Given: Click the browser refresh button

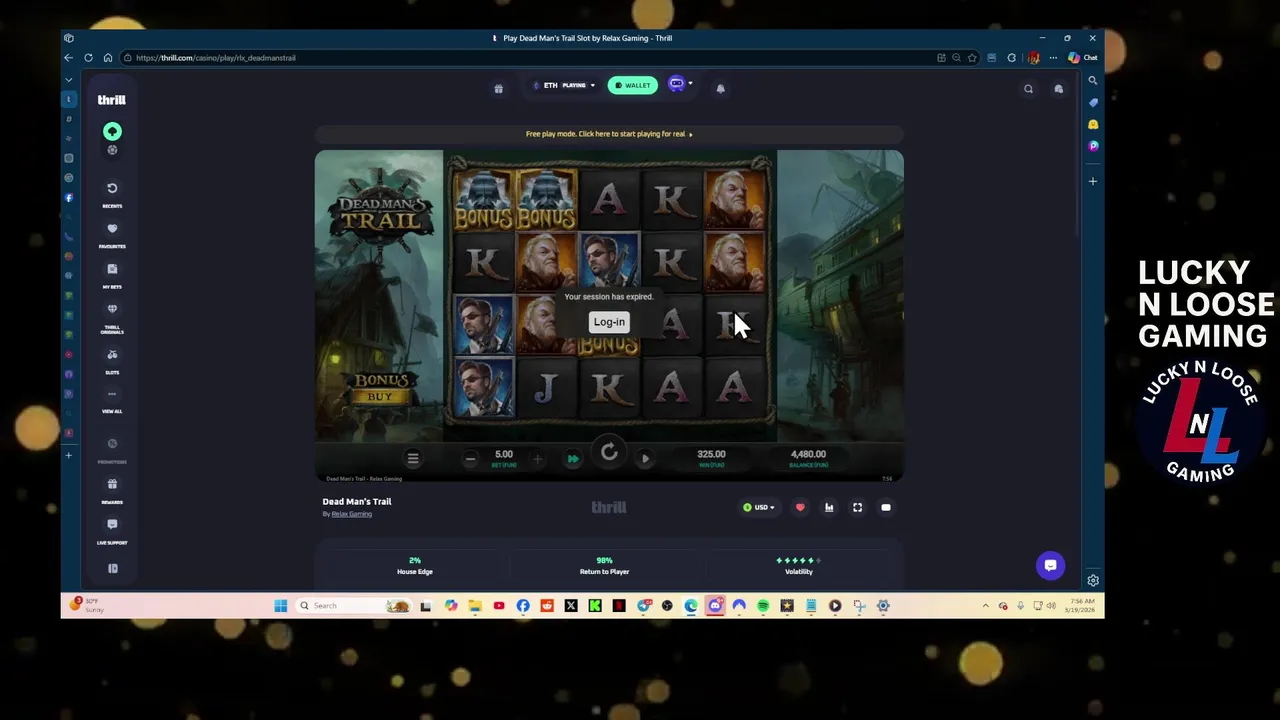Looking at the screenshot, I should [x=88, y=58].
